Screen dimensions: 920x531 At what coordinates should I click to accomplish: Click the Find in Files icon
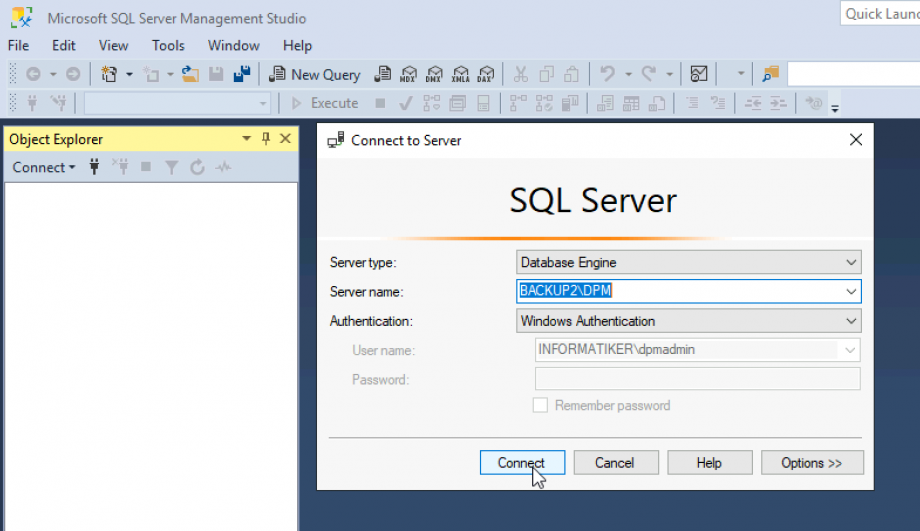click(x=769, y=74)
